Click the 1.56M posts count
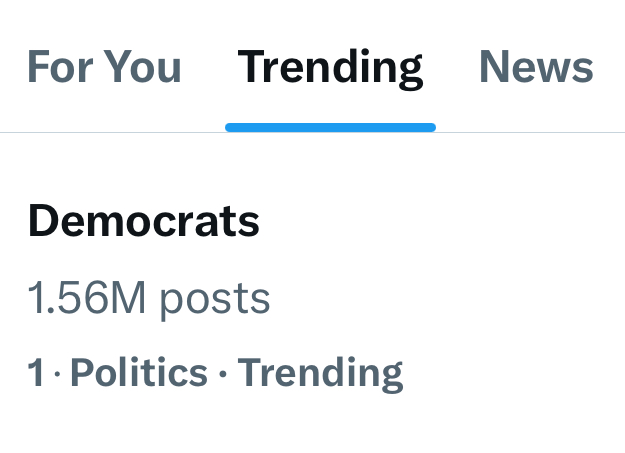This screenshot has width=625, height=453. point(149,299)
